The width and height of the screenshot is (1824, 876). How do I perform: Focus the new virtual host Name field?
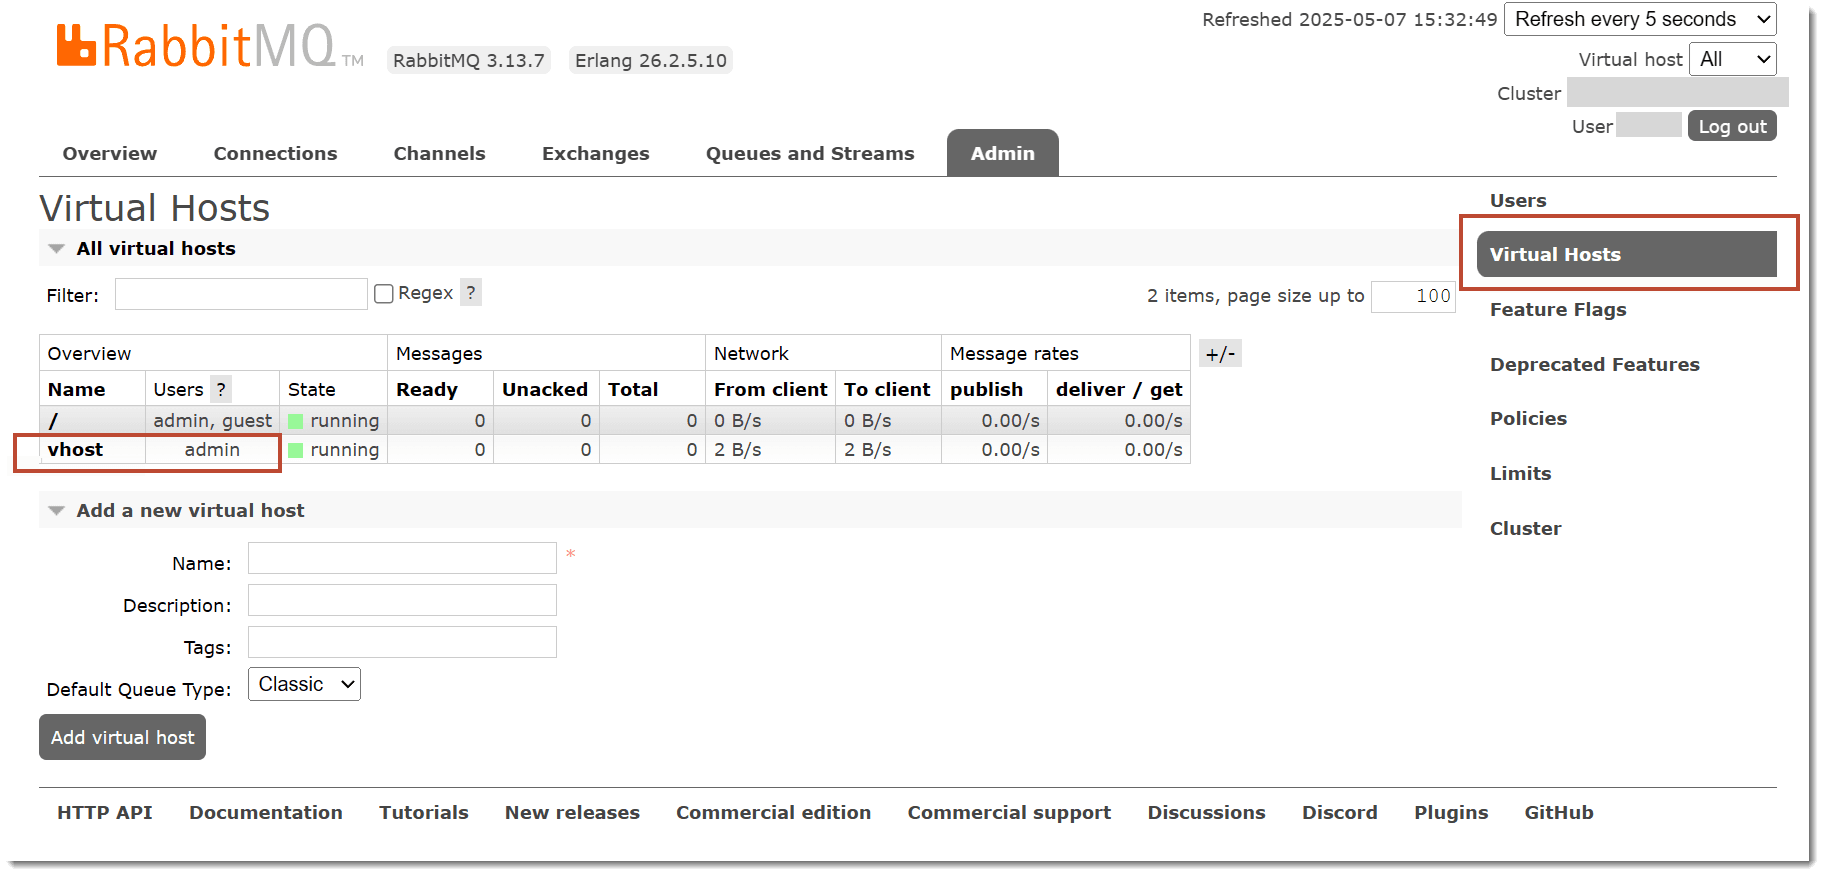[x=402, y=558]
